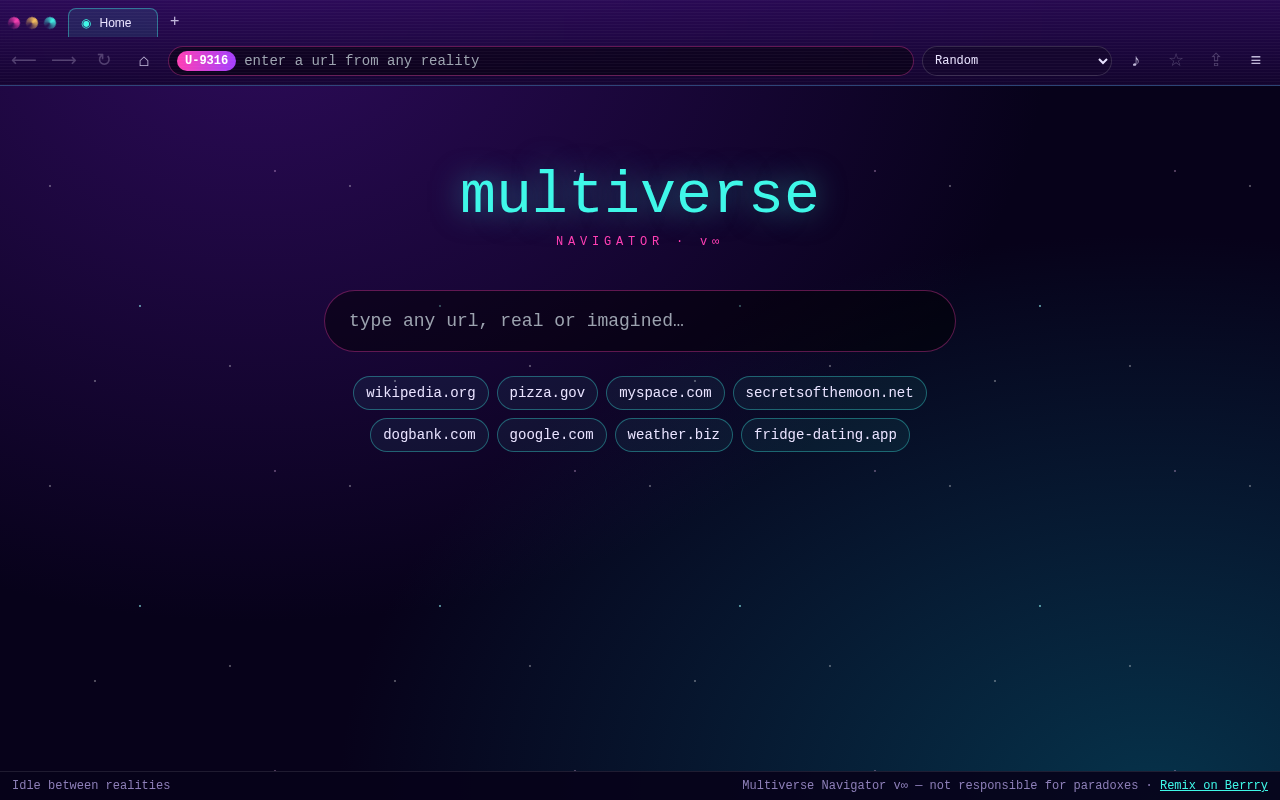Click the U-9316 universe badge
Screen dimensions: 1280x800
click(206, 61)
